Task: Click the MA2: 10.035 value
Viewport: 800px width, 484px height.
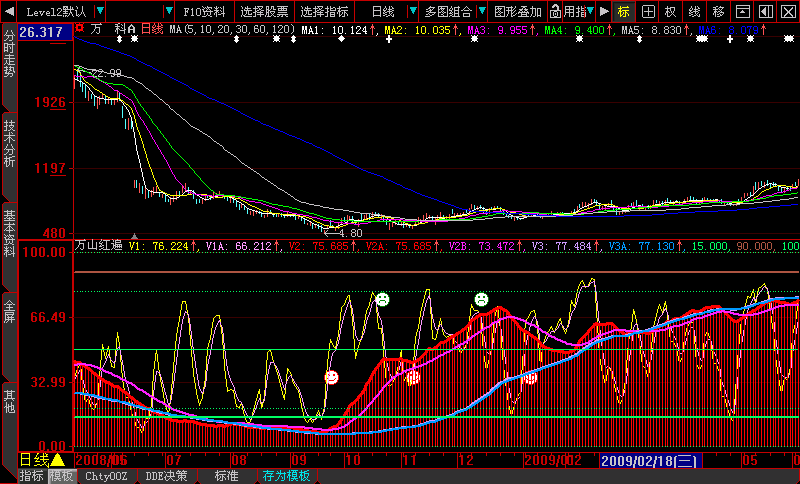Action: point(422,30)
